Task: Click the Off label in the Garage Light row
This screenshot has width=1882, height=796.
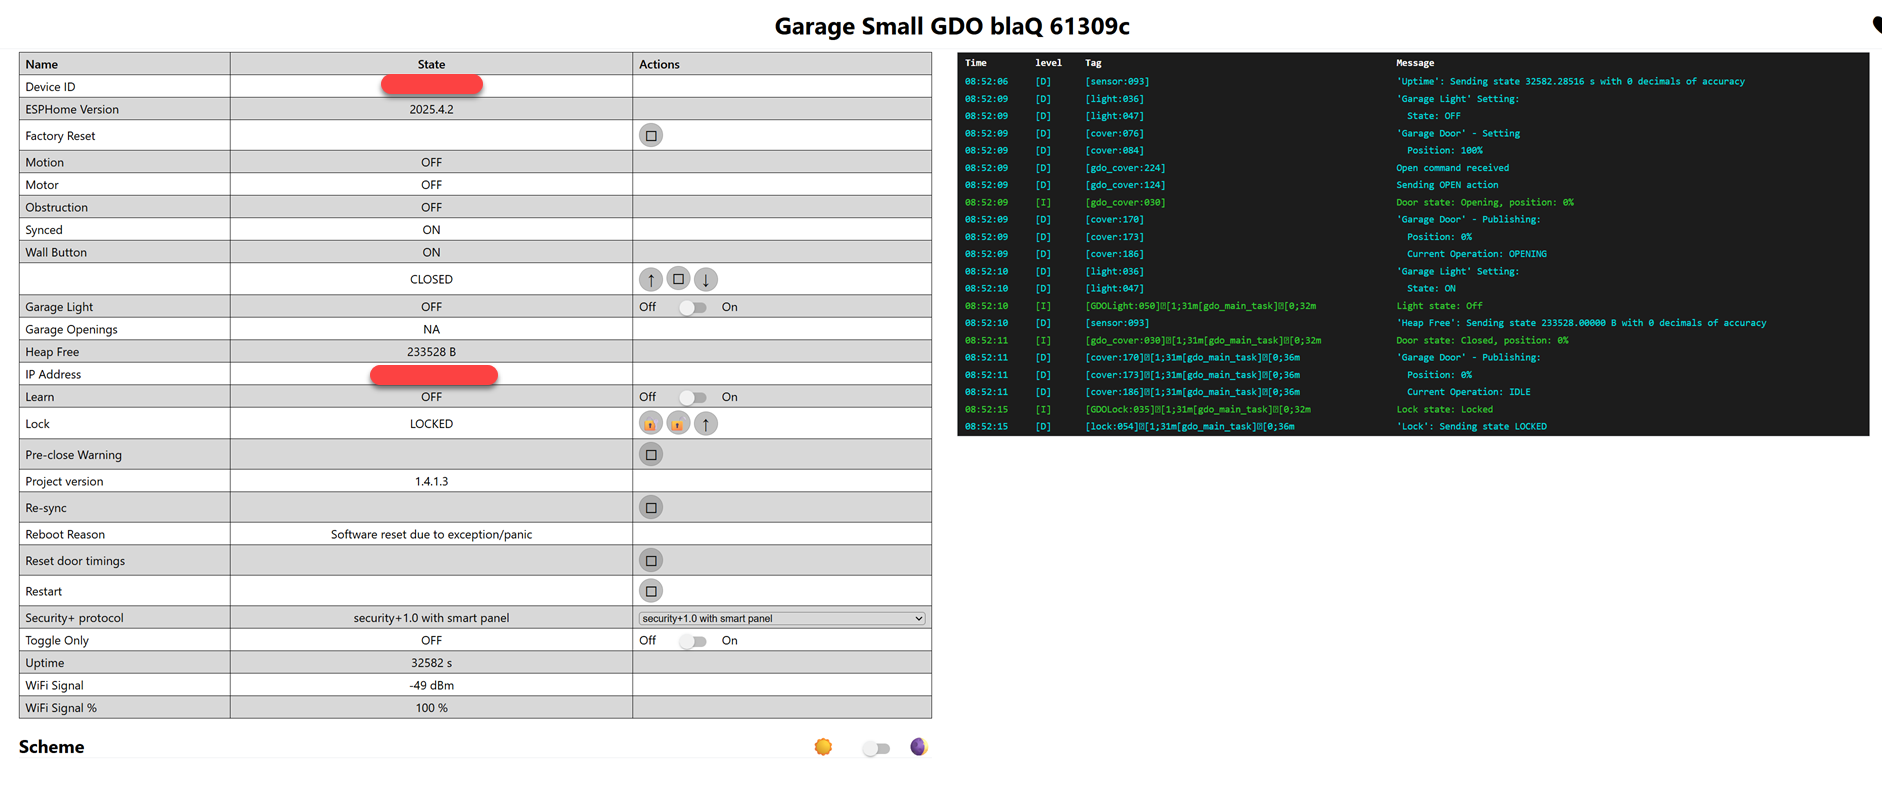Action: pos(648,307)
